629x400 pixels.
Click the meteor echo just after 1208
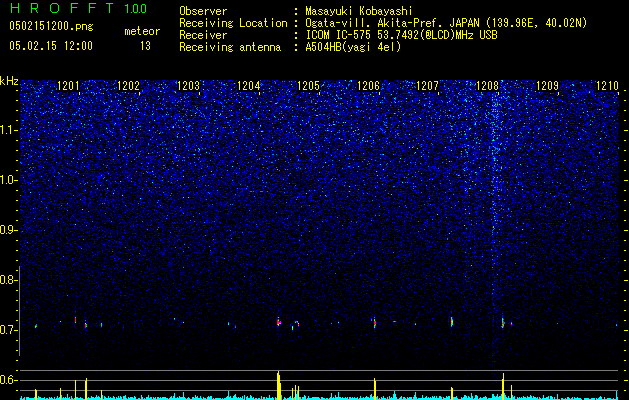[503, 323]
